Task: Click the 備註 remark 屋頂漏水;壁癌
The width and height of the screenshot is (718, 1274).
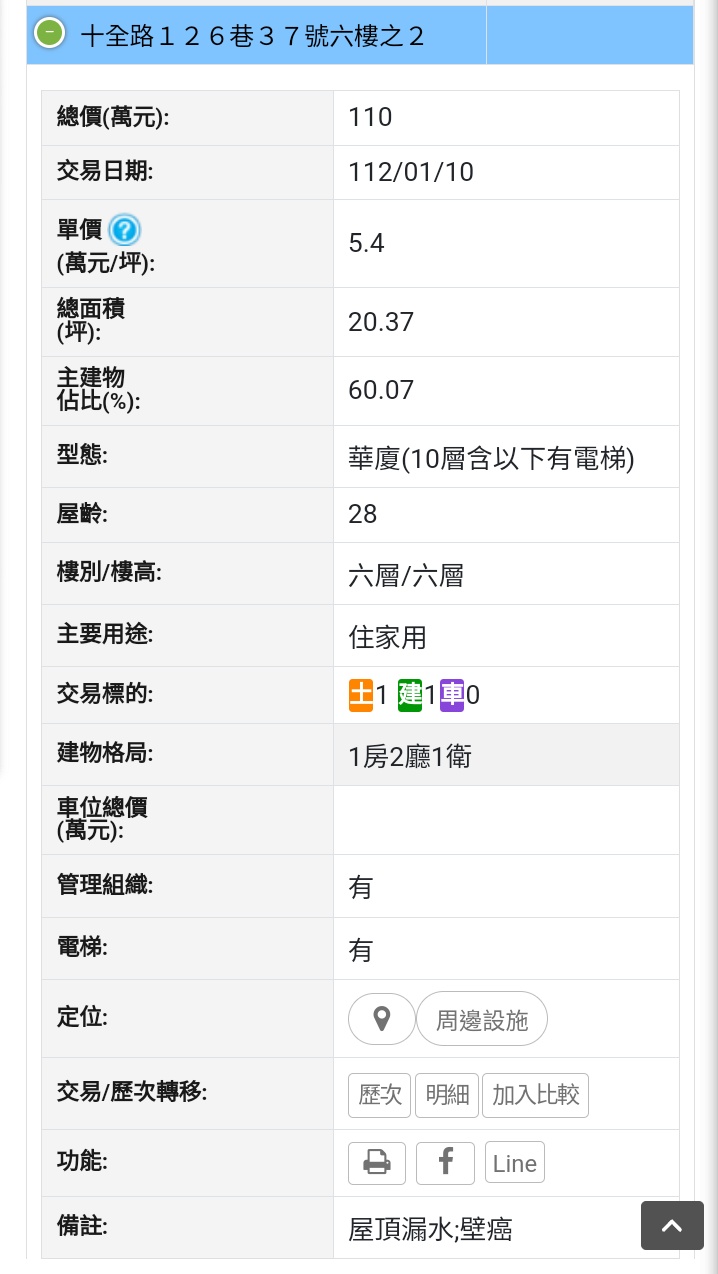Action: click(x=430, y=1229)
